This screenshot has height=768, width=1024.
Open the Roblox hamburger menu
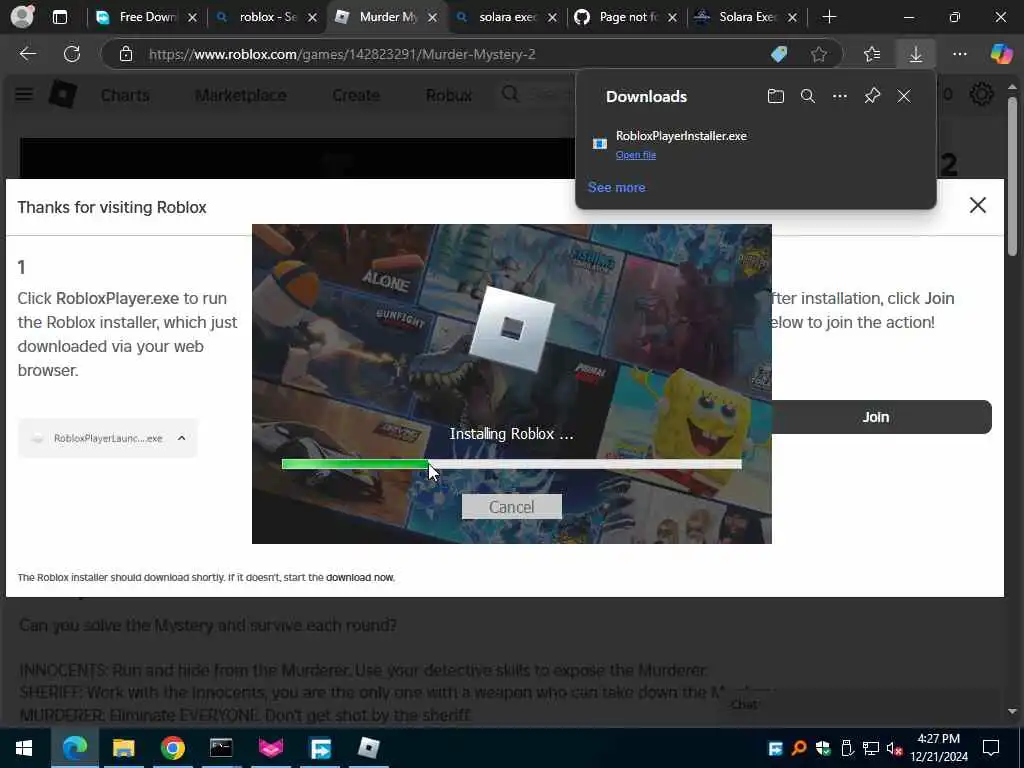pyautogui.click(x=24, y=95)
